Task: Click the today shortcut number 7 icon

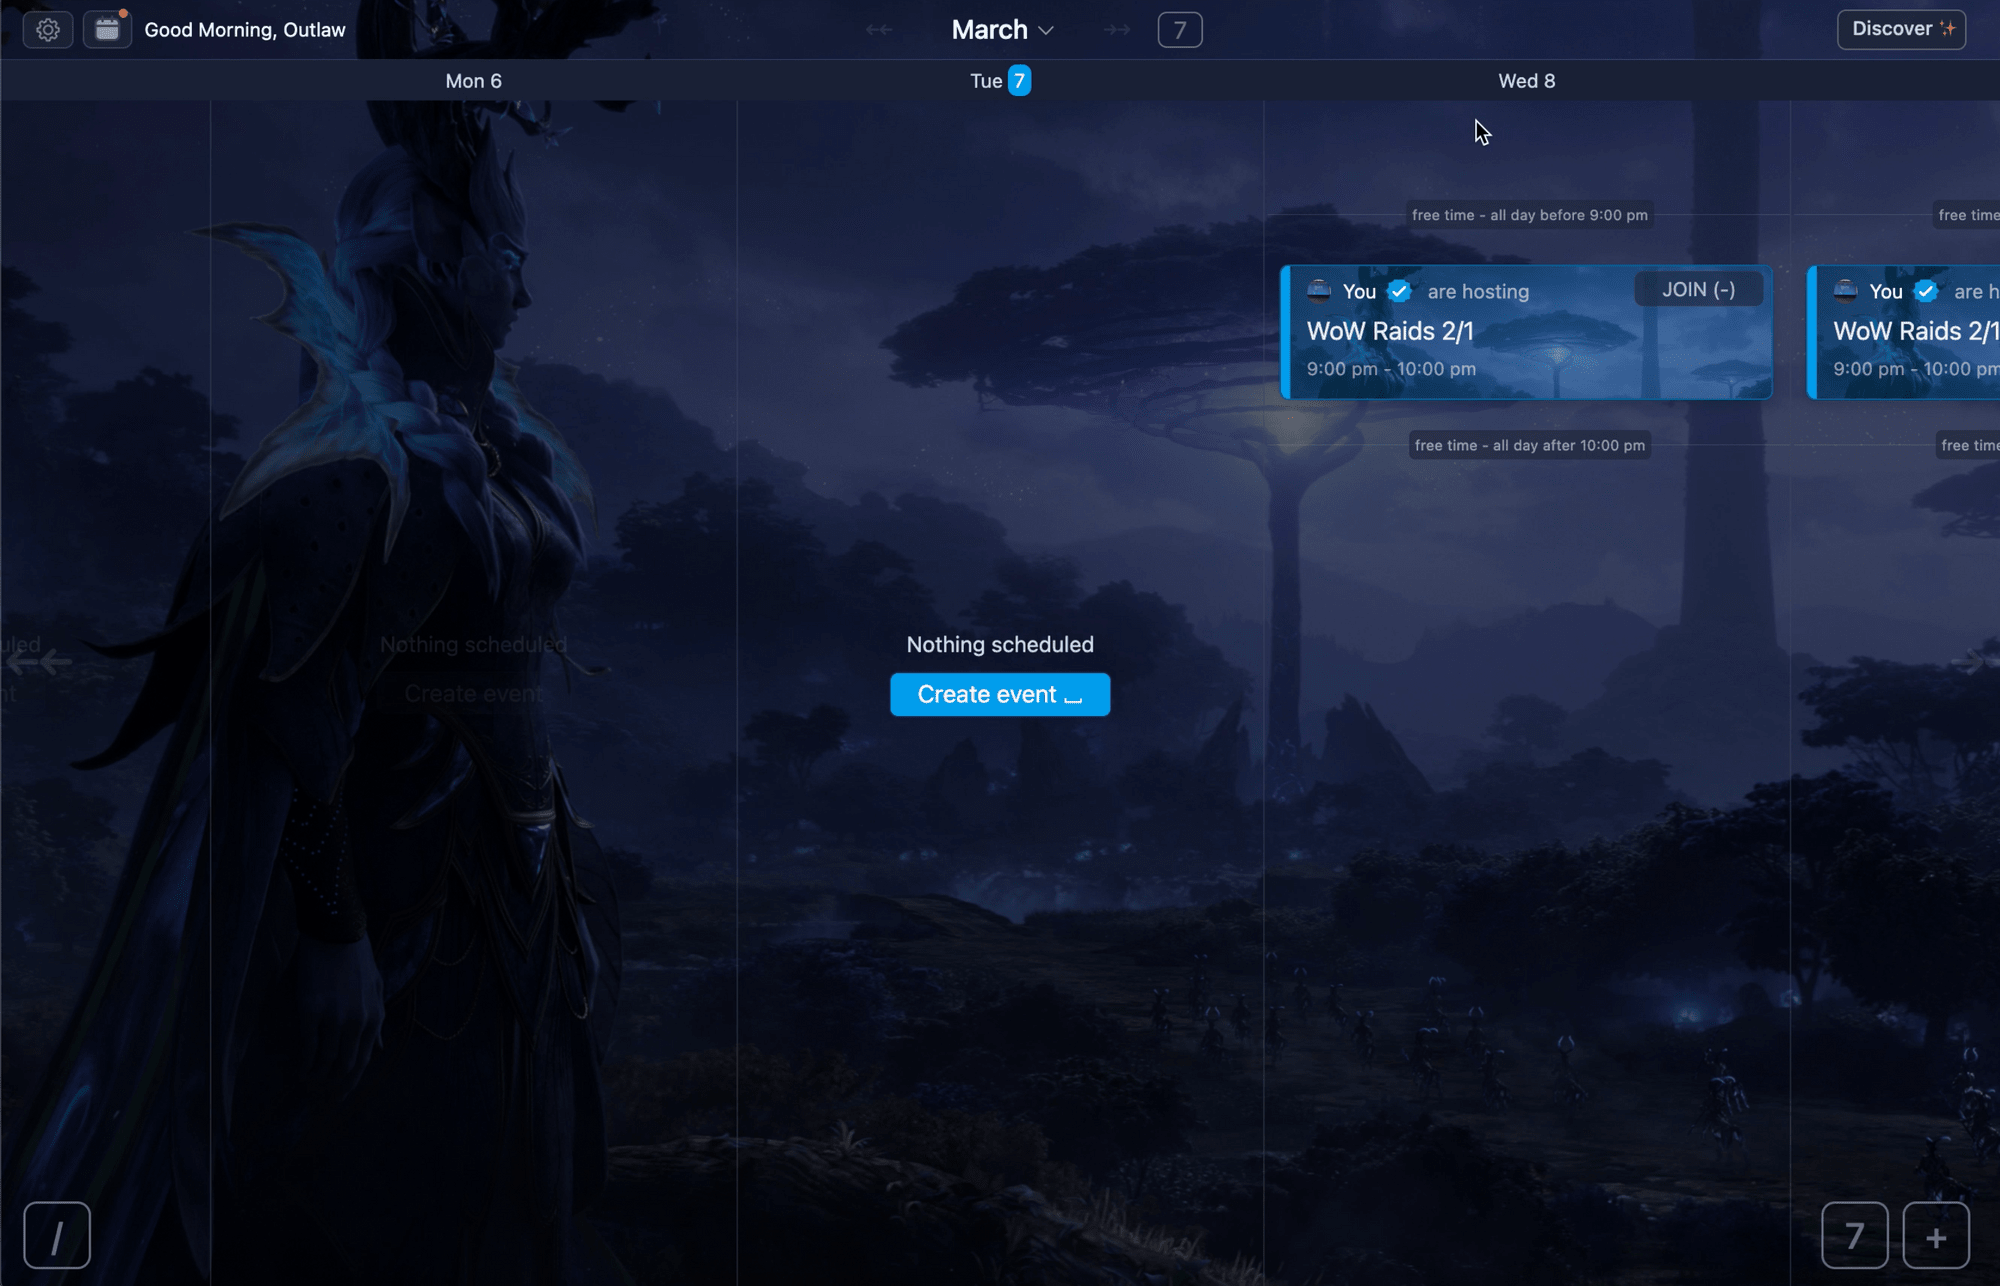Action: (1851, 1235)
